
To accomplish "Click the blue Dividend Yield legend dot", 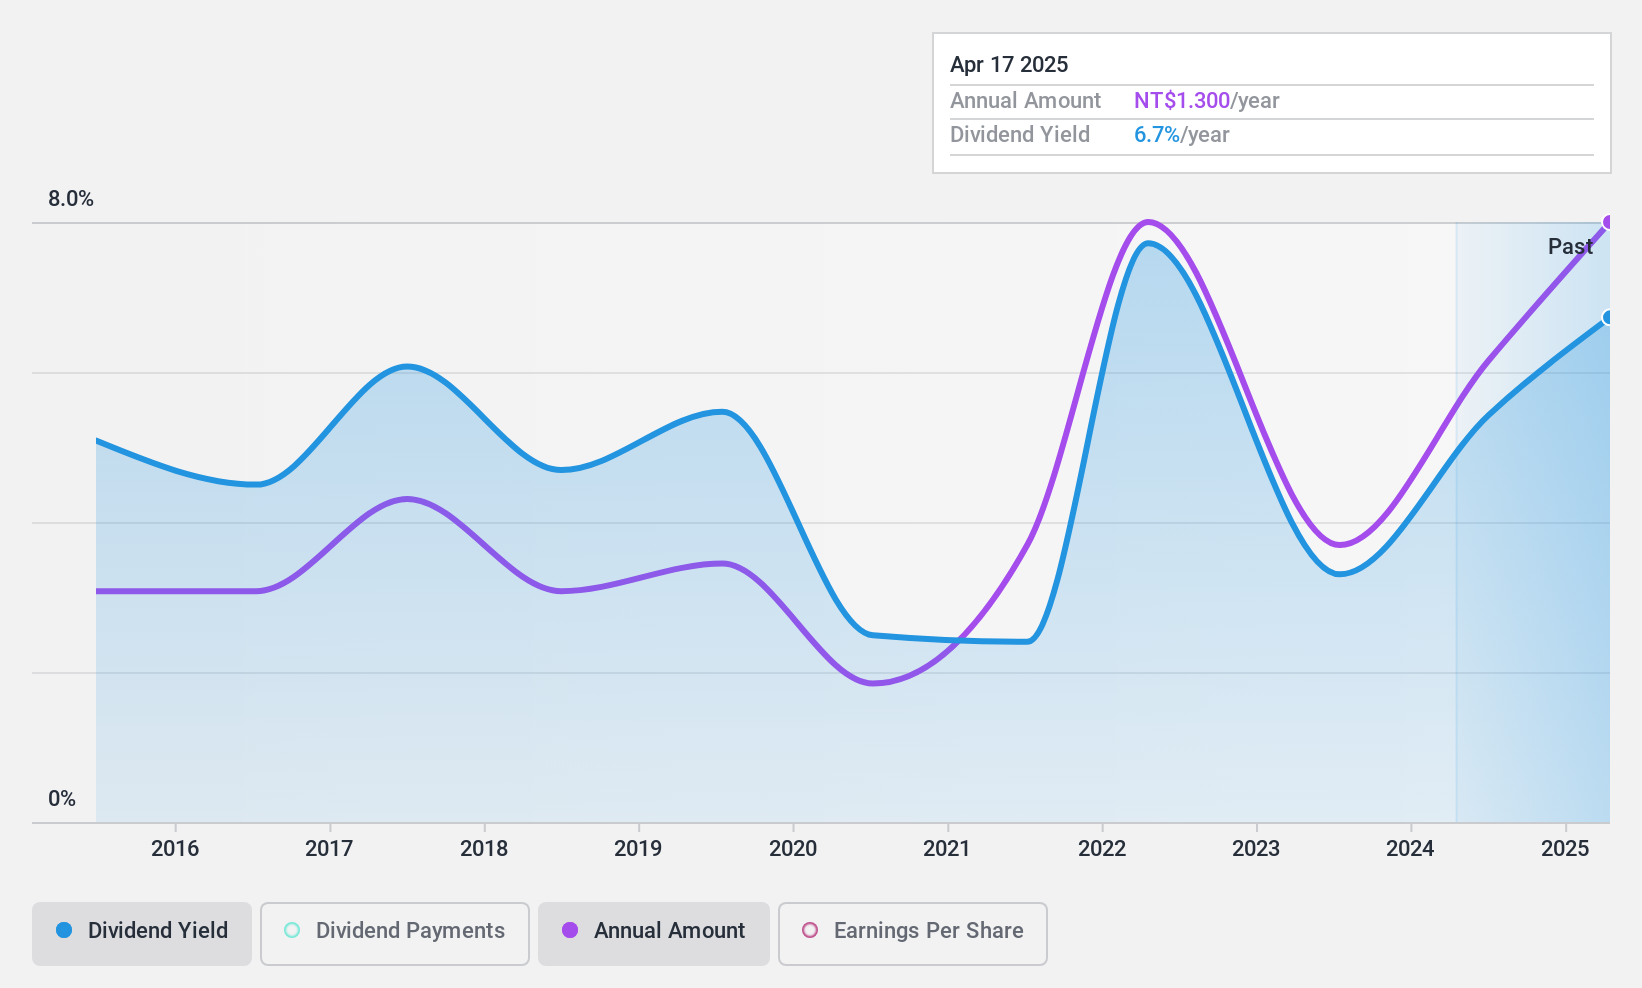I will pos(64,930).
